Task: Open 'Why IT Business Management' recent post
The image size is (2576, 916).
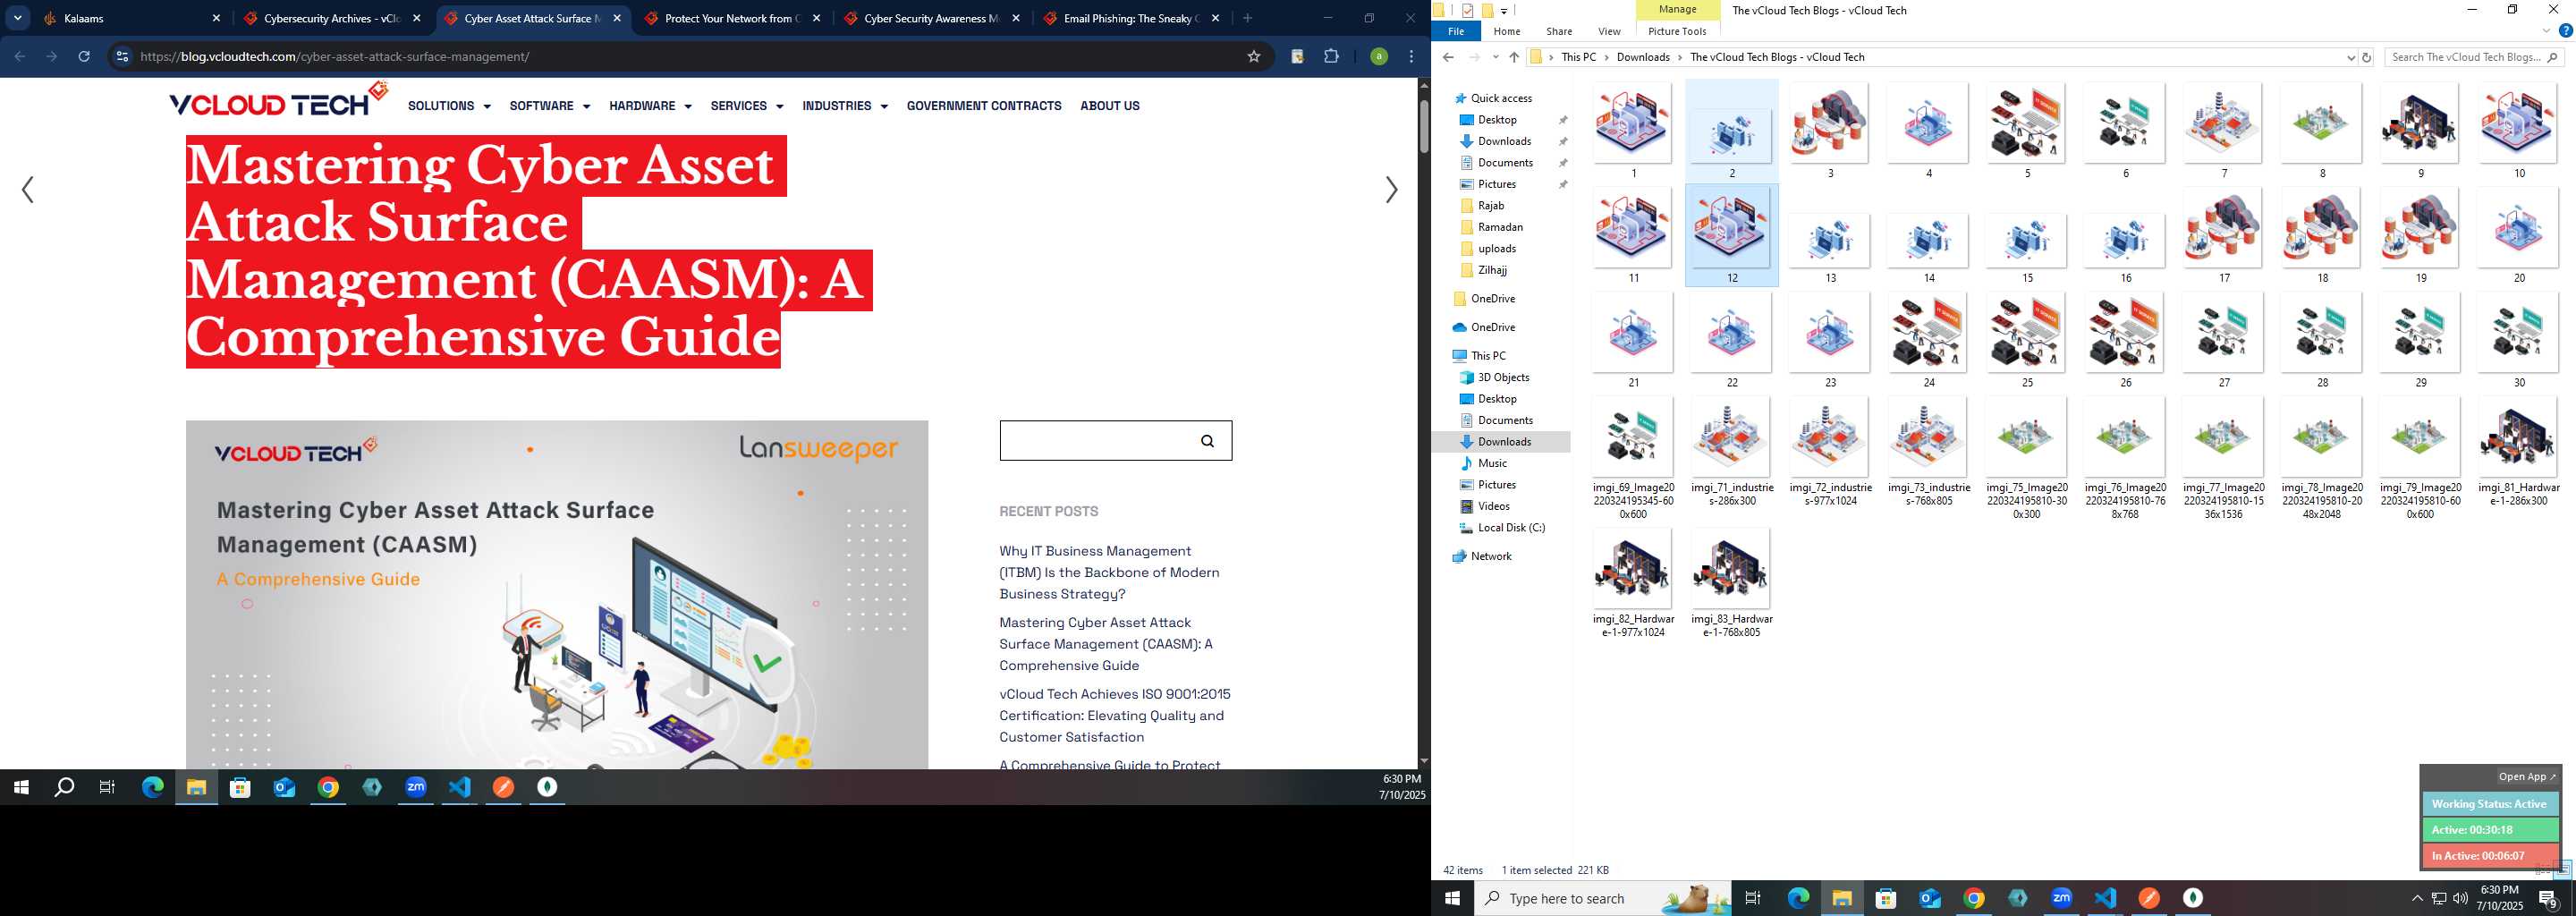Action: point(1109,572)
